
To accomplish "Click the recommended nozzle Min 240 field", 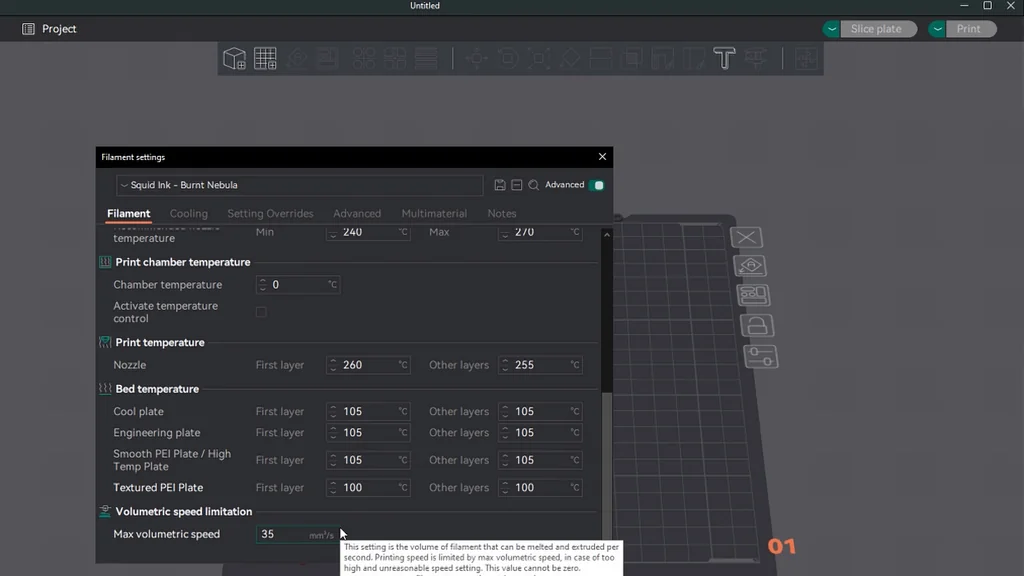I will 368,232.
